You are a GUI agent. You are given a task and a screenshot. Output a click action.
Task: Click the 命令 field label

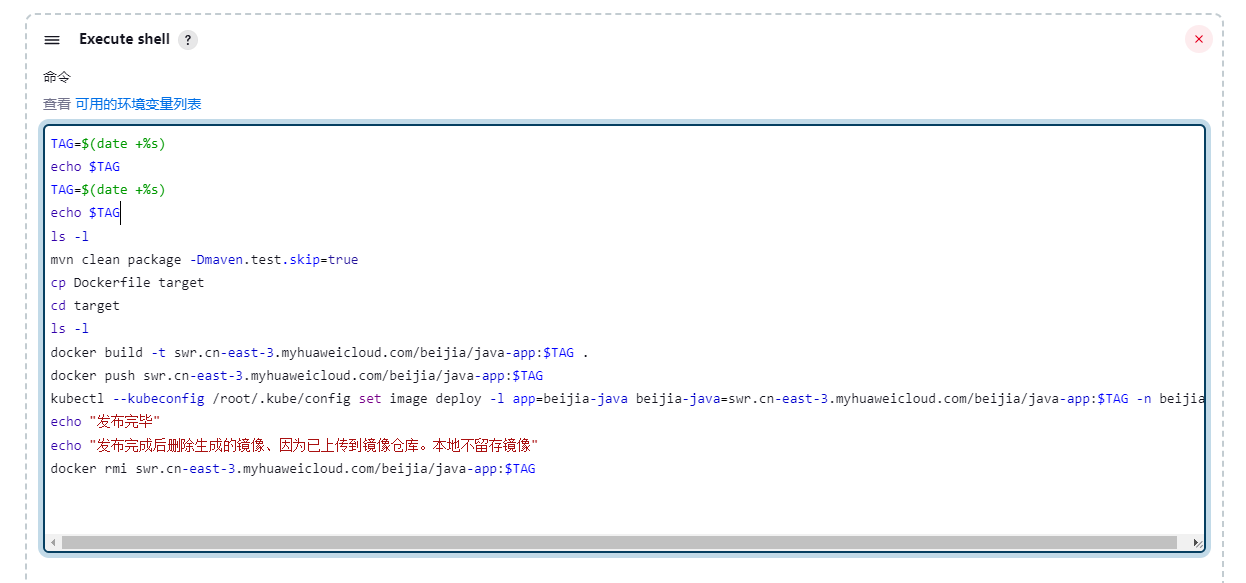click(x=57, y=77)
